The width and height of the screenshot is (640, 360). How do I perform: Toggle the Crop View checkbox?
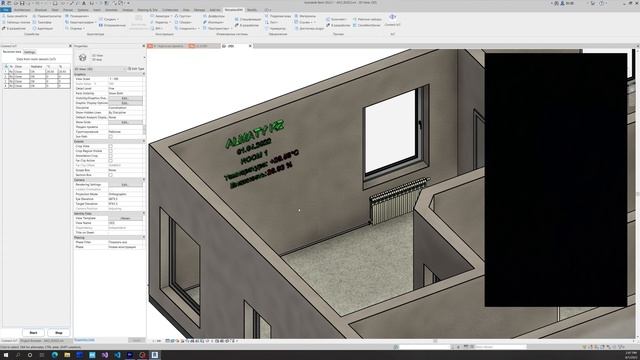point(110,146)
